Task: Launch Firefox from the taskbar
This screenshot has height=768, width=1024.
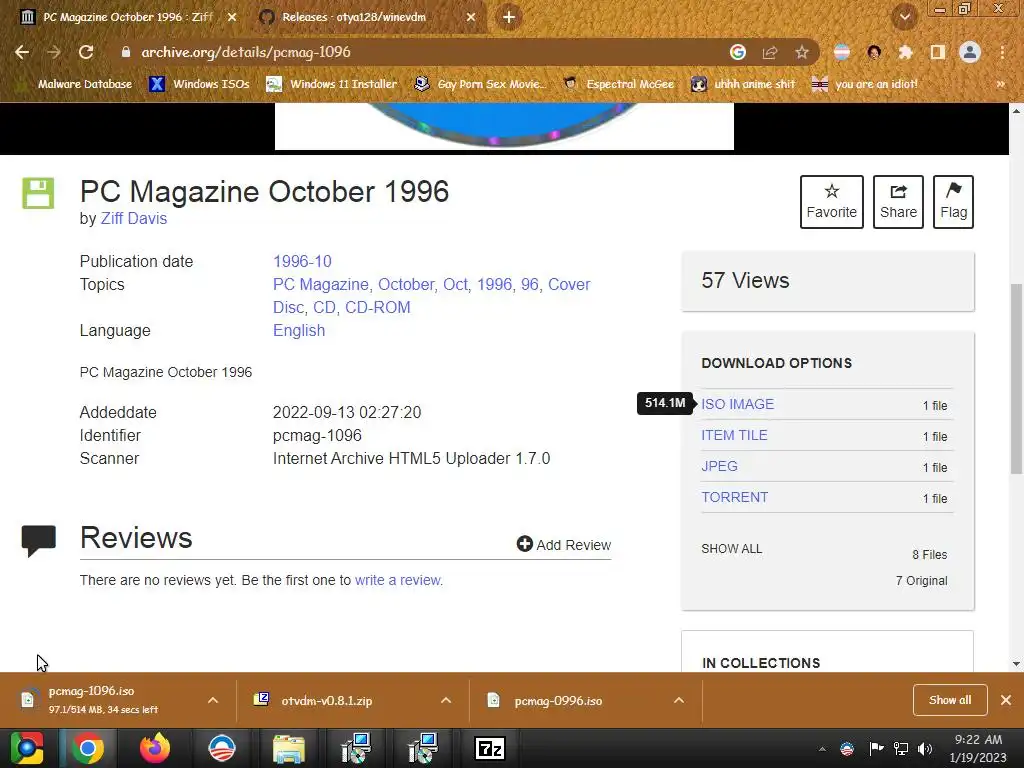Action: (155, 748)
